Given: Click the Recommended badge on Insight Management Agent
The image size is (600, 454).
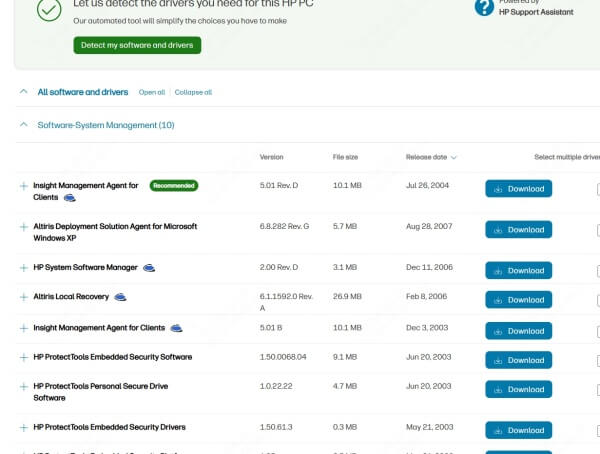Looking at the screenshot, I should tap(174, 186).
